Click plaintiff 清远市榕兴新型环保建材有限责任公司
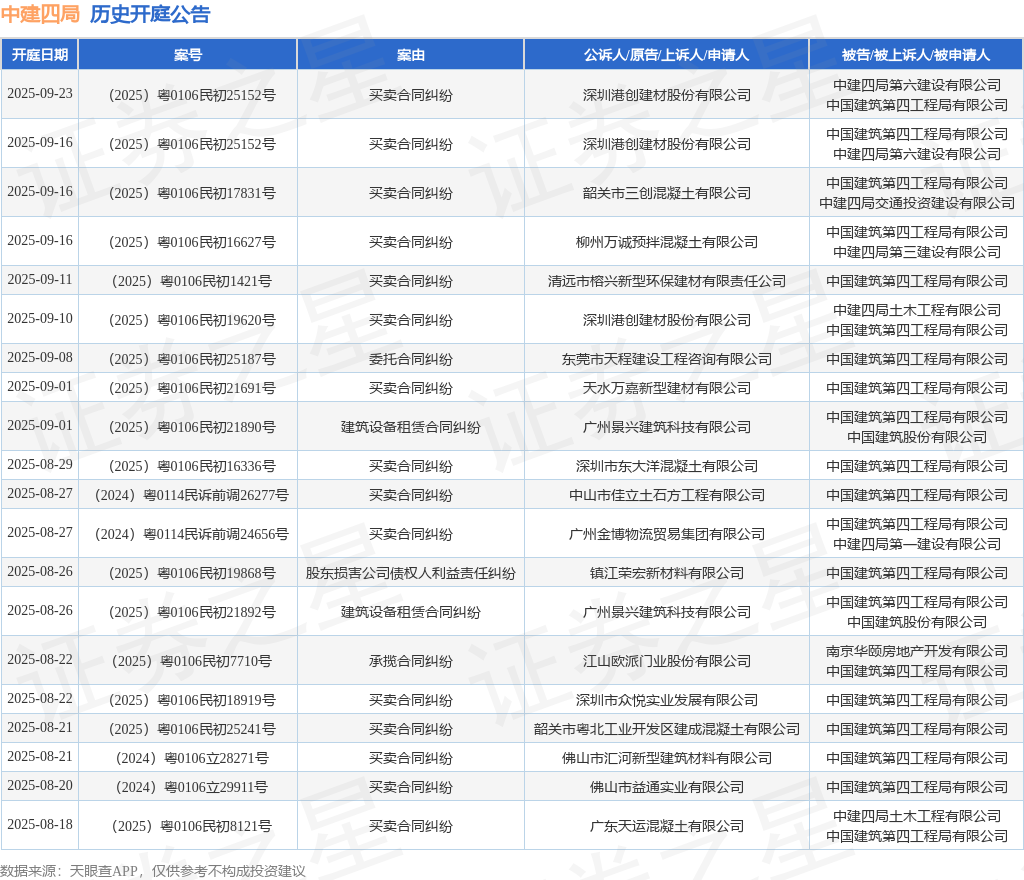 [x=667, y=281]
